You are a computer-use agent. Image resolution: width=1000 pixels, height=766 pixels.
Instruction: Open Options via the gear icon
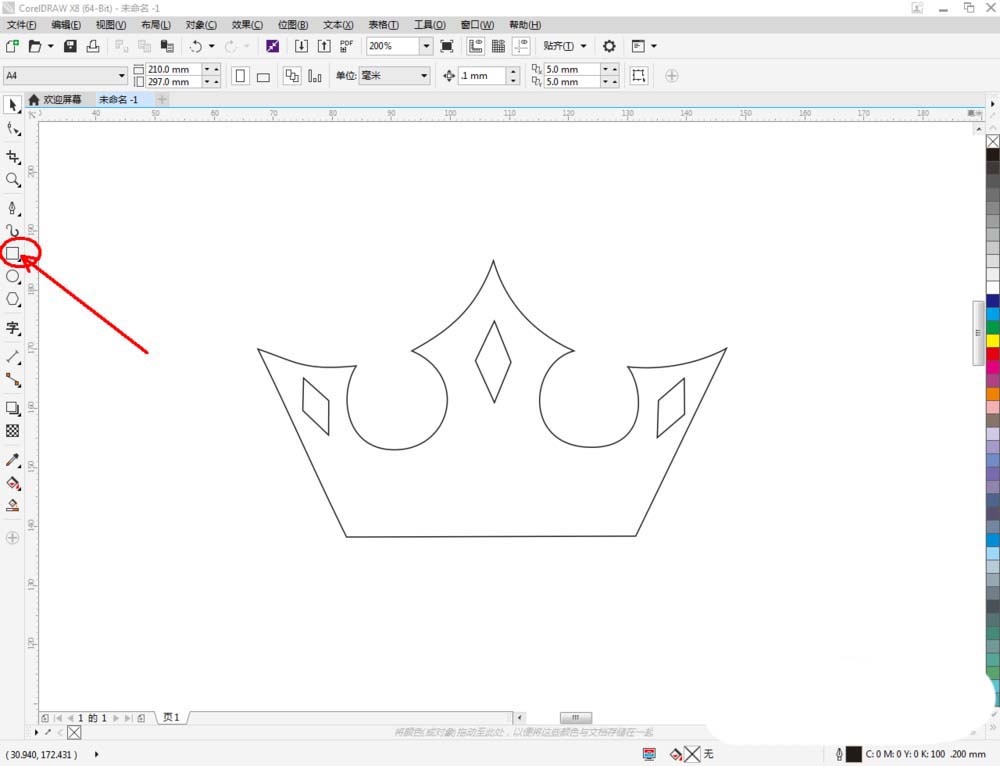pyautogui.click(x=609, y=46)
